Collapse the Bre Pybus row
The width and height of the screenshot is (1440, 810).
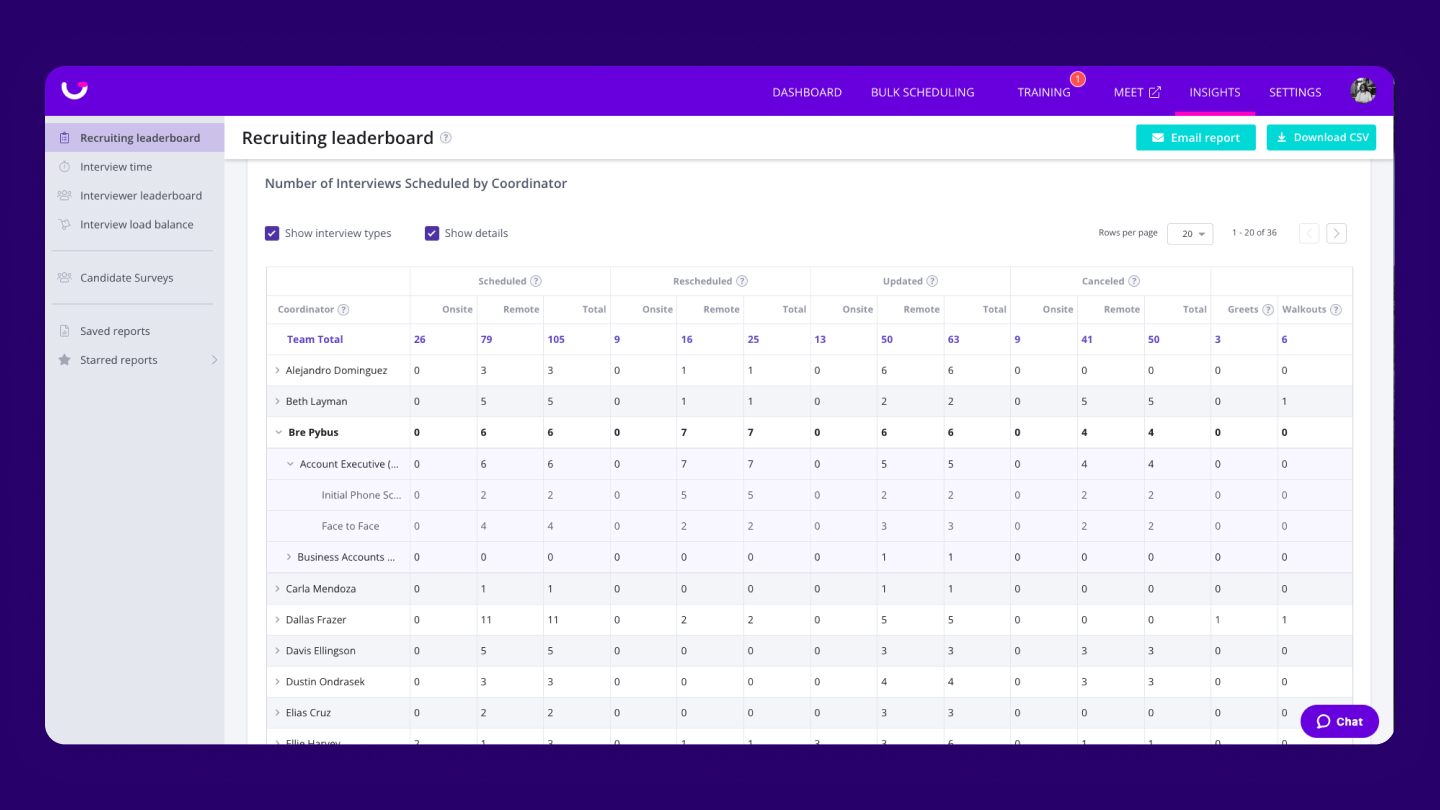(x=278, y=433)
